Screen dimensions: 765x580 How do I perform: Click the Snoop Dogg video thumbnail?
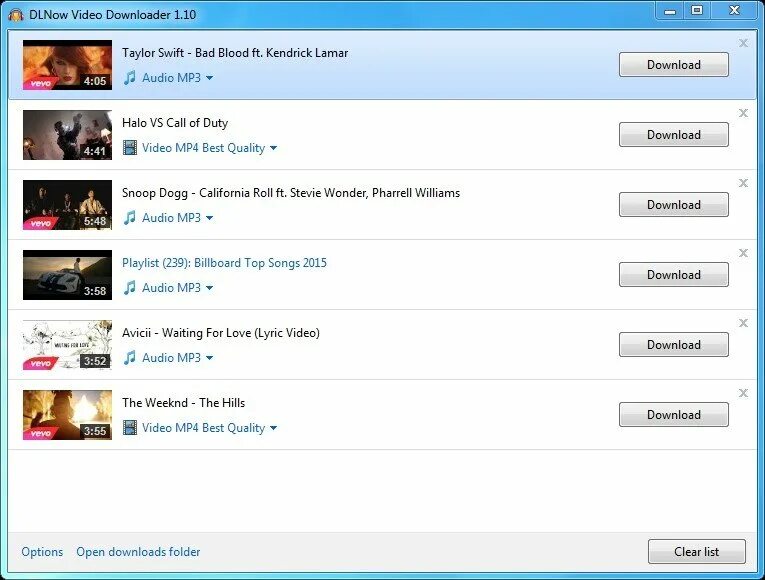click(67, 205)
